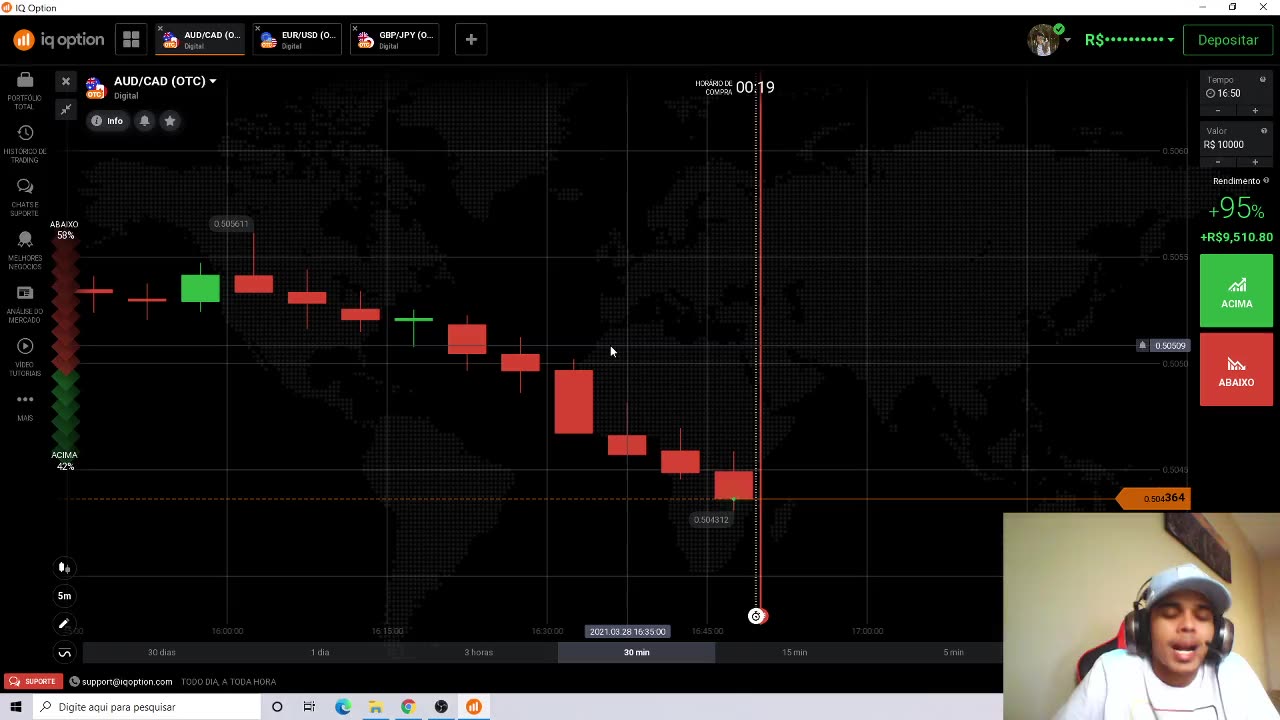Click the Depositar button
This screenshot has height=720, width=1280.
point(1228,40)
